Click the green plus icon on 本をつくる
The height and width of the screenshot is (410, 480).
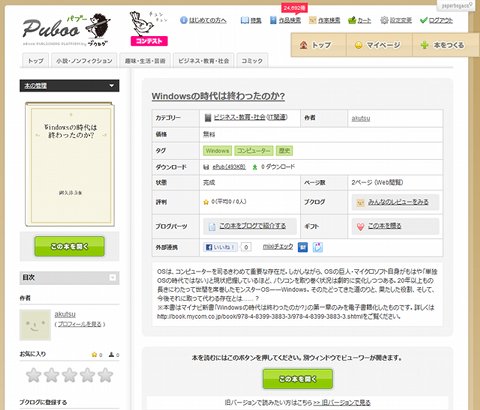424,45
